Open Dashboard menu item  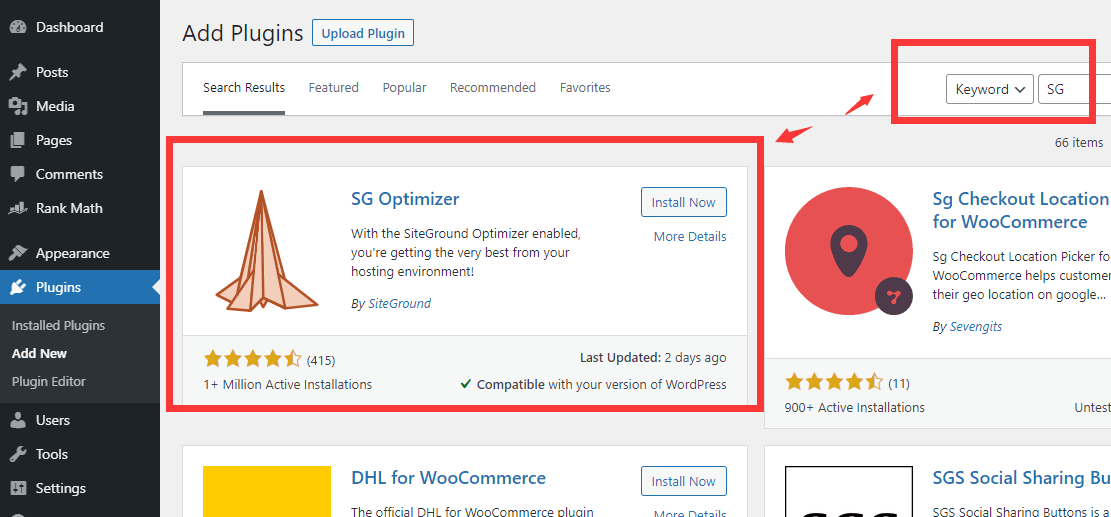pos(80,28)
